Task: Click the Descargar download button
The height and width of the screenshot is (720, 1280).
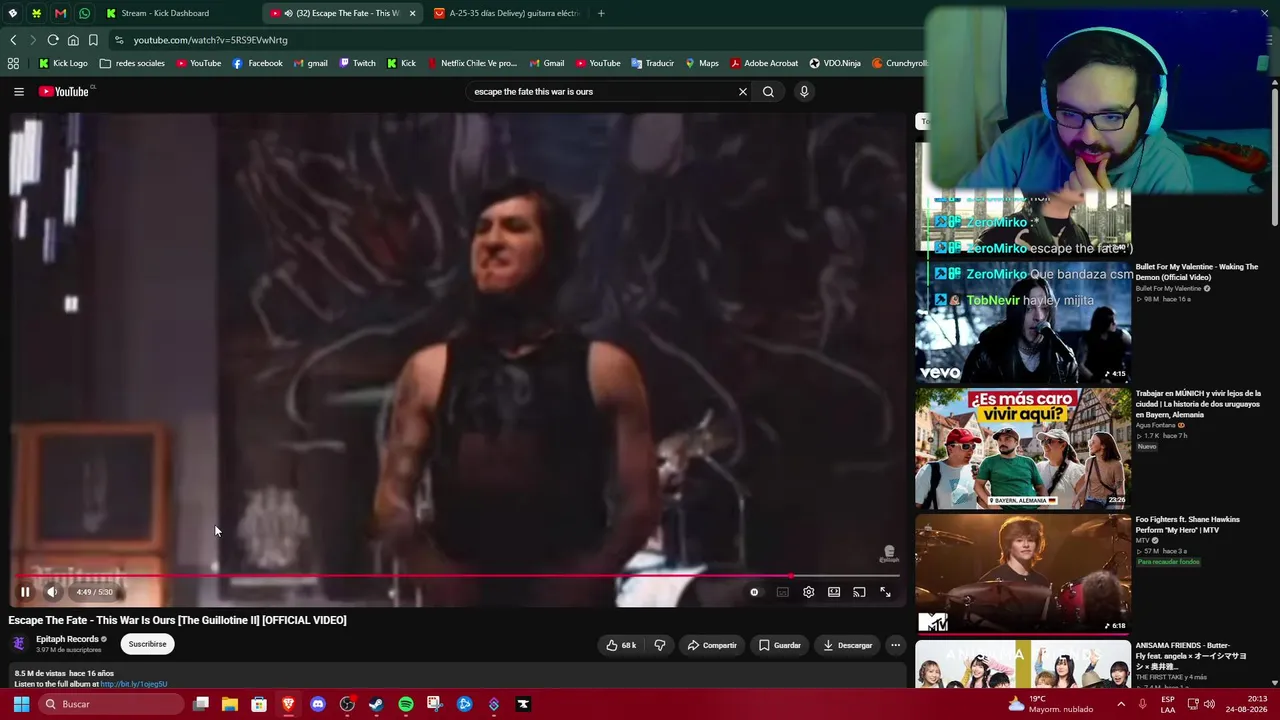Action: pos(848,645)
